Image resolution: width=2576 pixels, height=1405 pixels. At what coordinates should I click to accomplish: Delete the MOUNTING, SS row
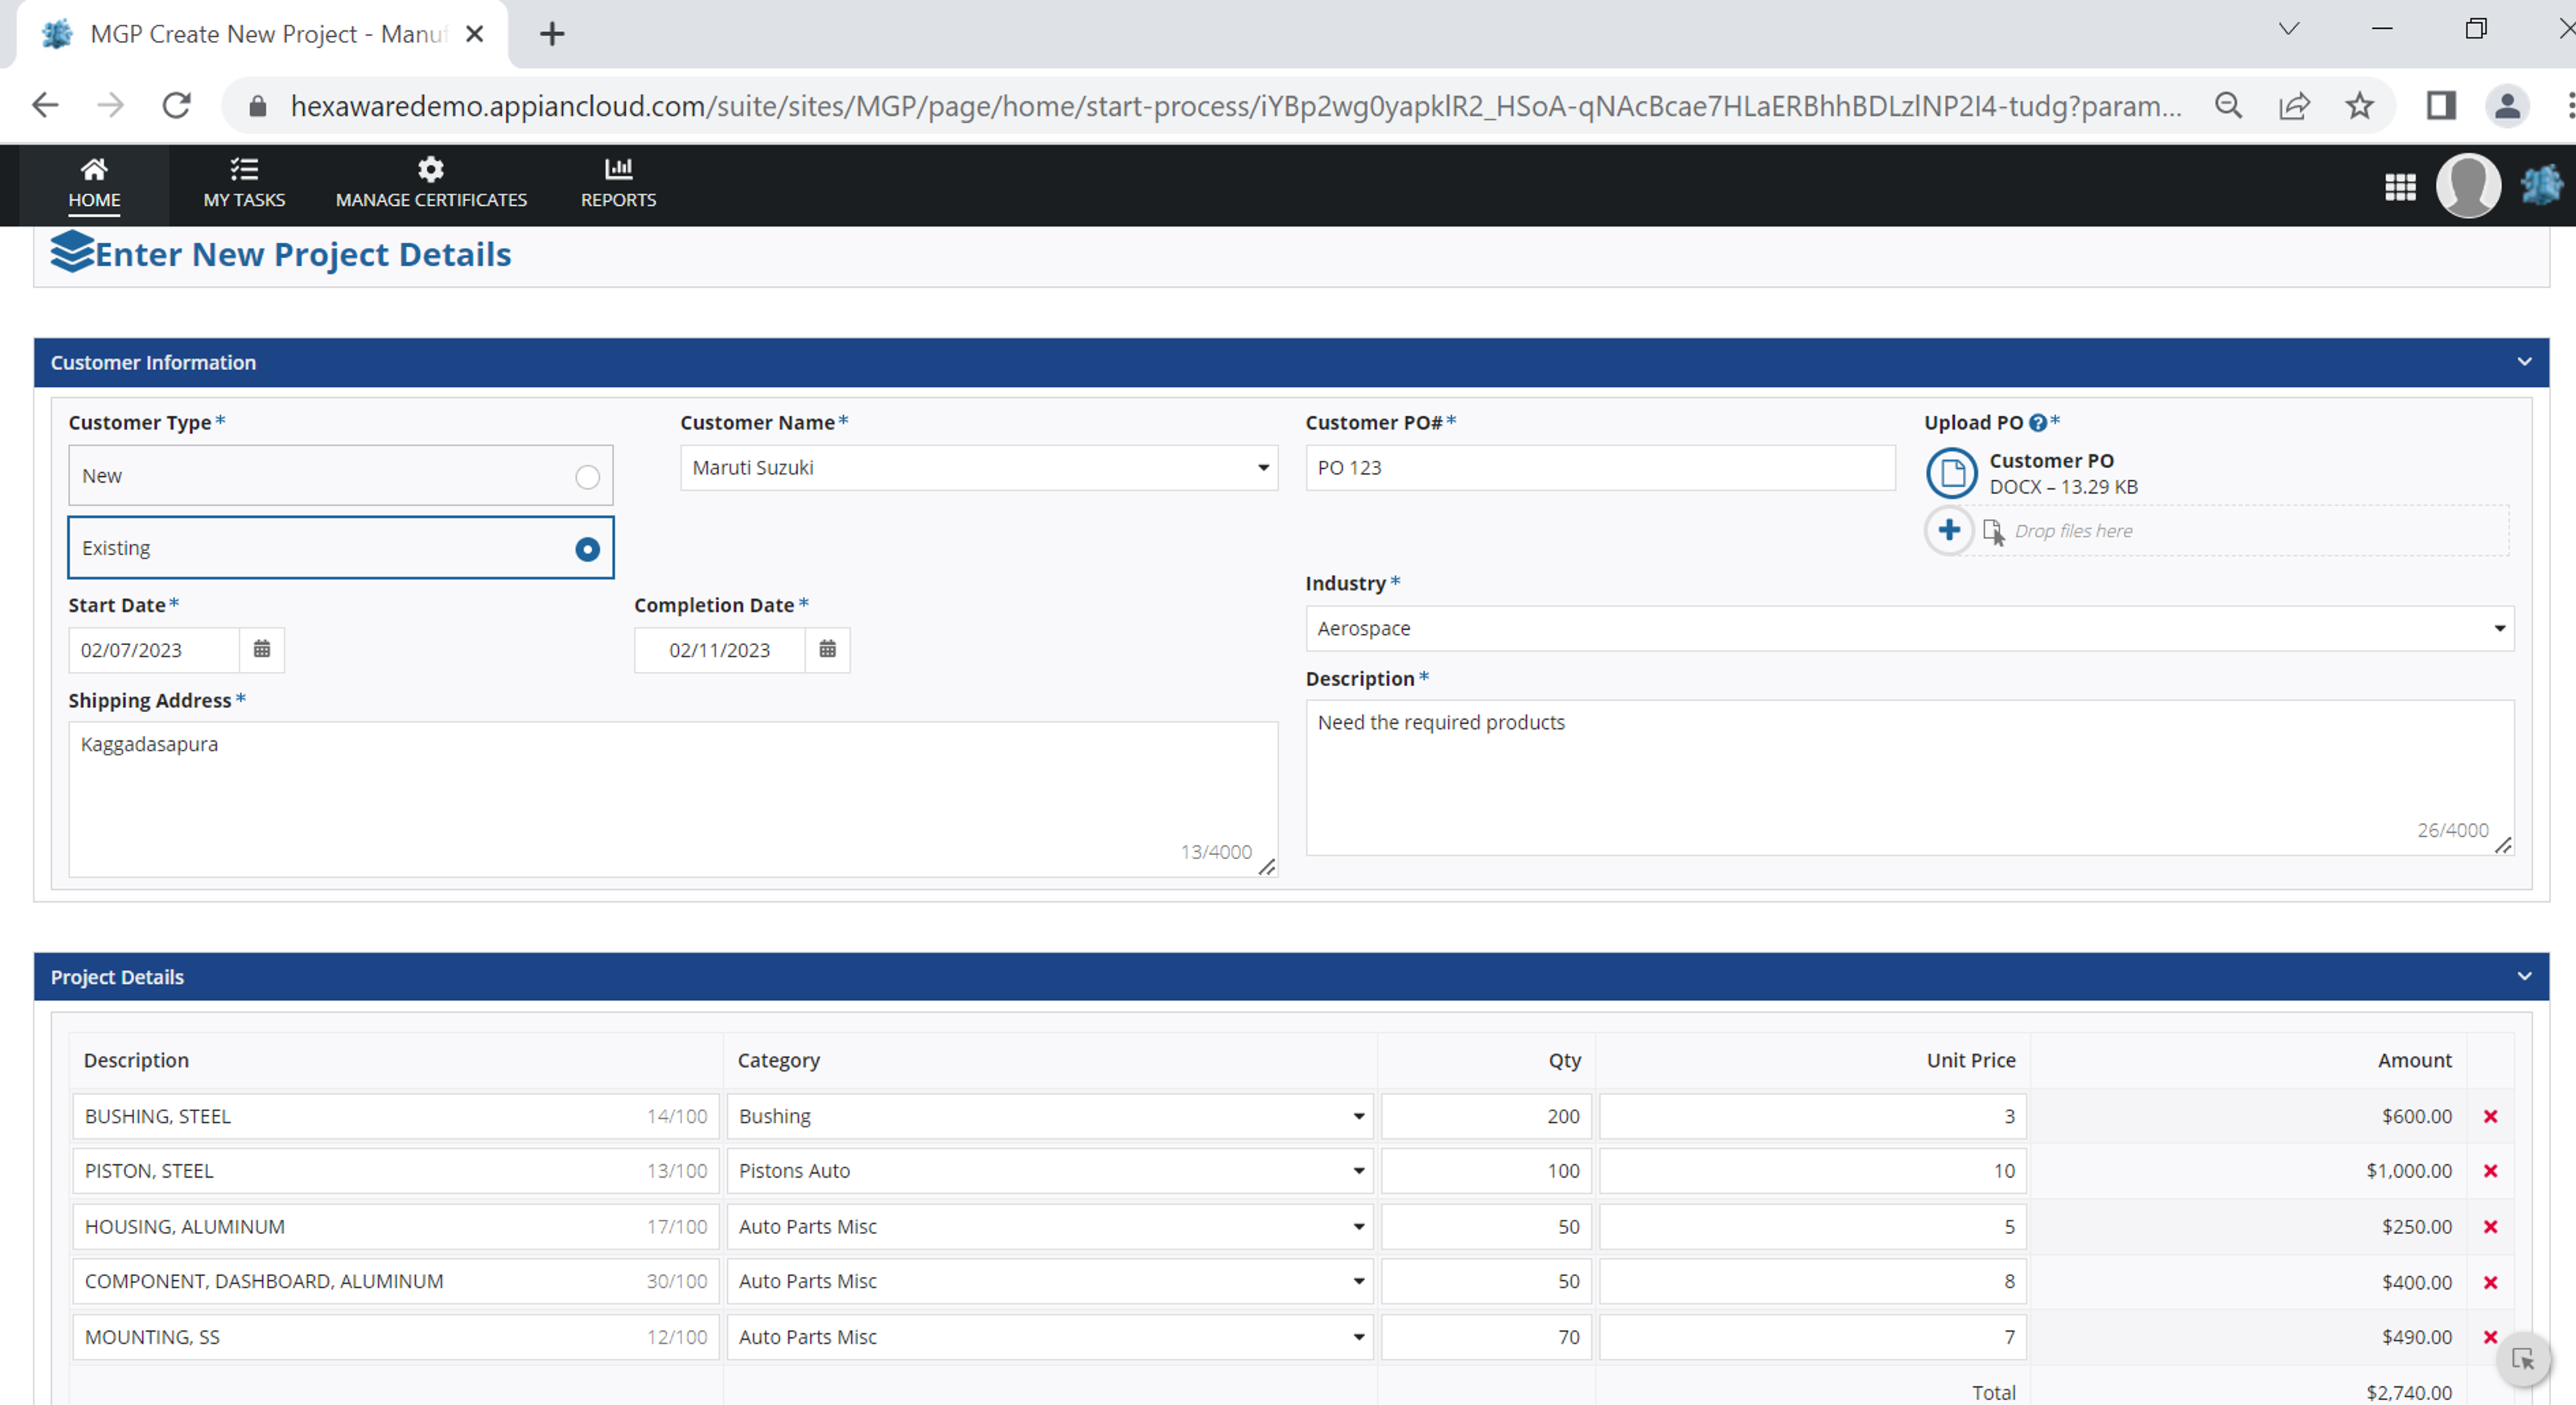point(2490,1337)
